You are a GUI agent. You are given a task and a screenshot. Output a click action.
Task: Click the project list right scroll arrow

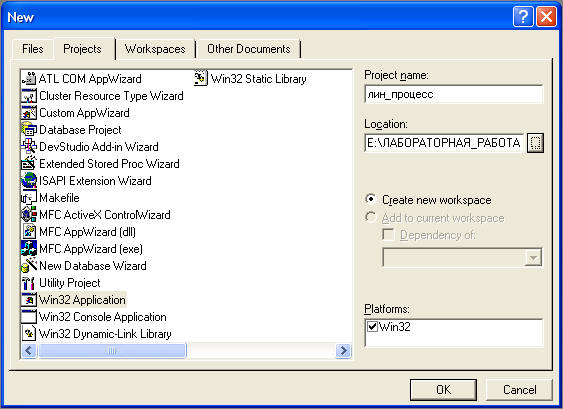point(343,350)
